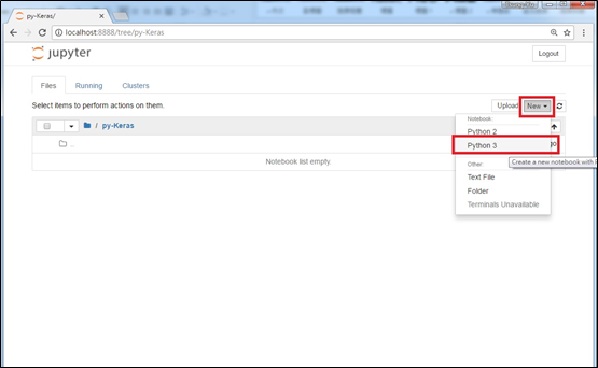Open the New dropdown button
The height and width of the screenshot is (368, 598).
point(537,106)
